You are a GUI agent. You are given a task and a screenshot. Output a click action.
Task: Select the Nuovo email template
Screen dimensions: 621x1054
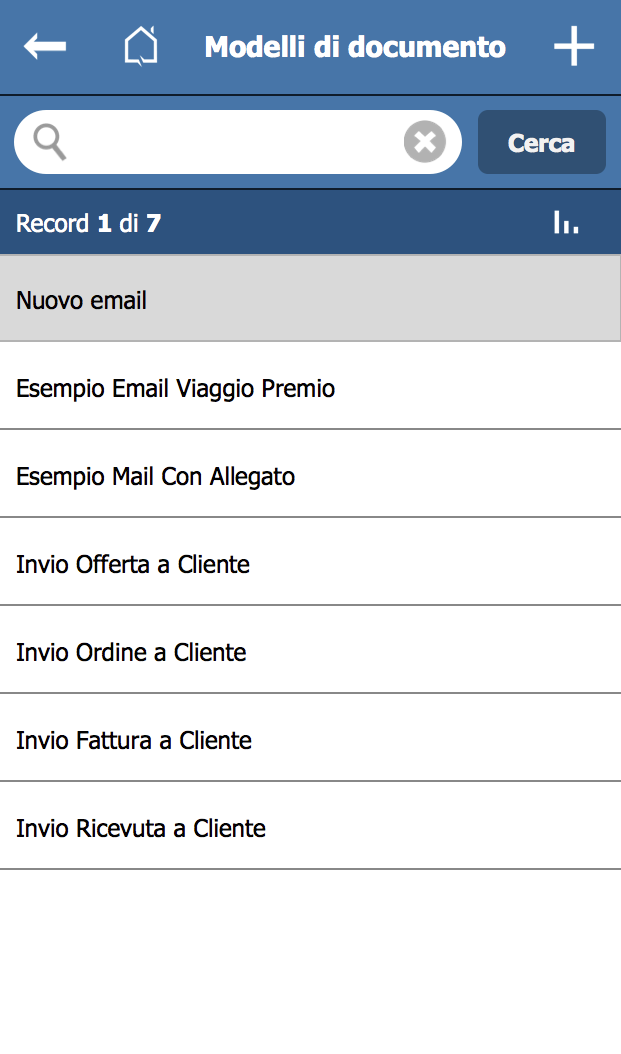click(310, 299)
